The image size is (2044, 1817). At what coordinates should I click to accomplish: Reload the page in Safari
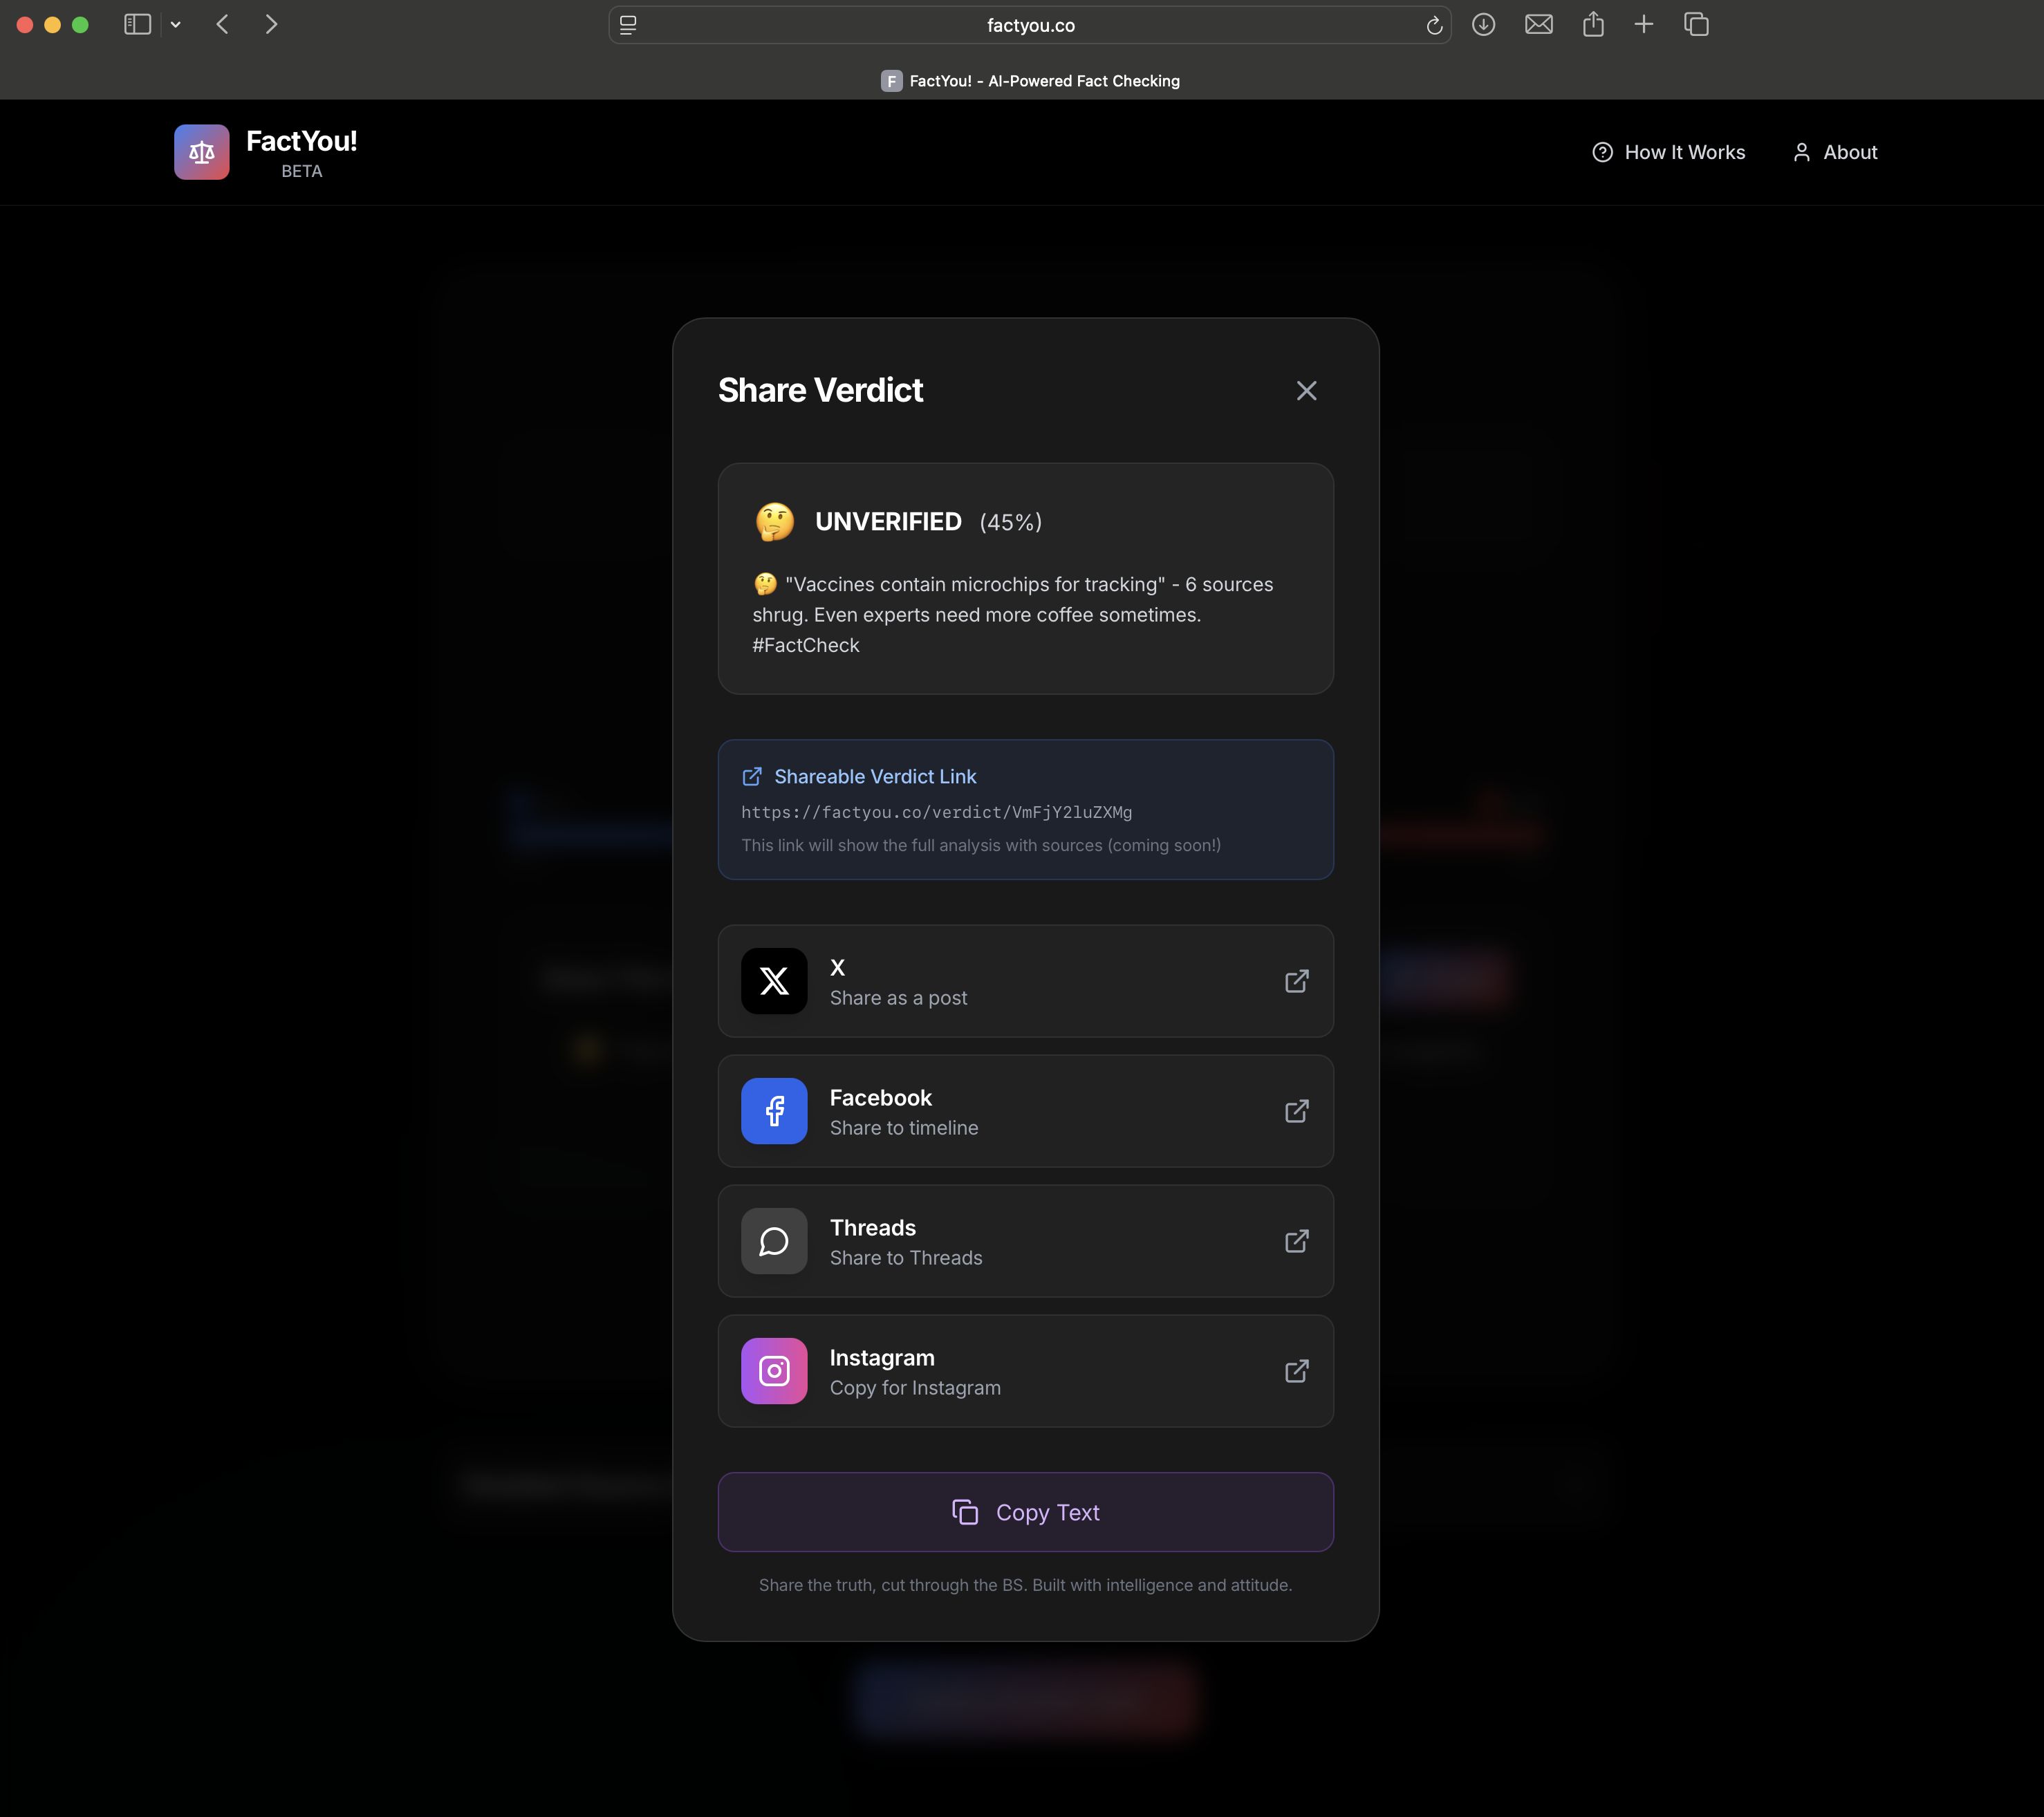[x=1433, y=26]
